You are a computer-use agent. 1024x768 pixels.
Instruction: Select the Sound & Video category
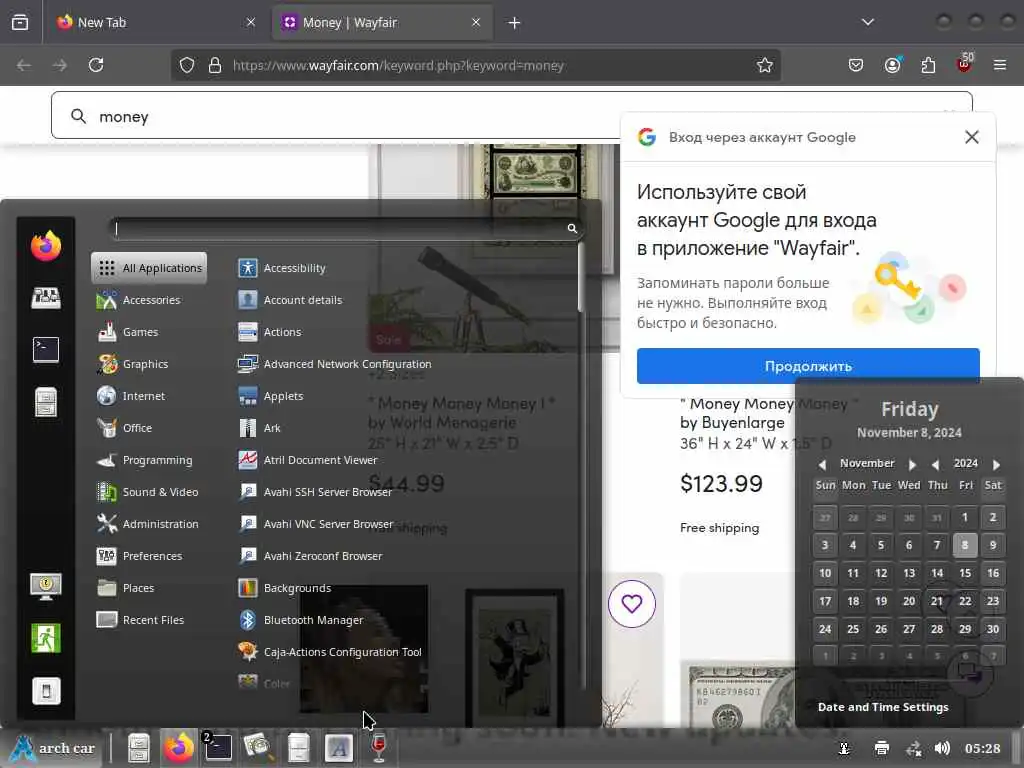point(148,492)
